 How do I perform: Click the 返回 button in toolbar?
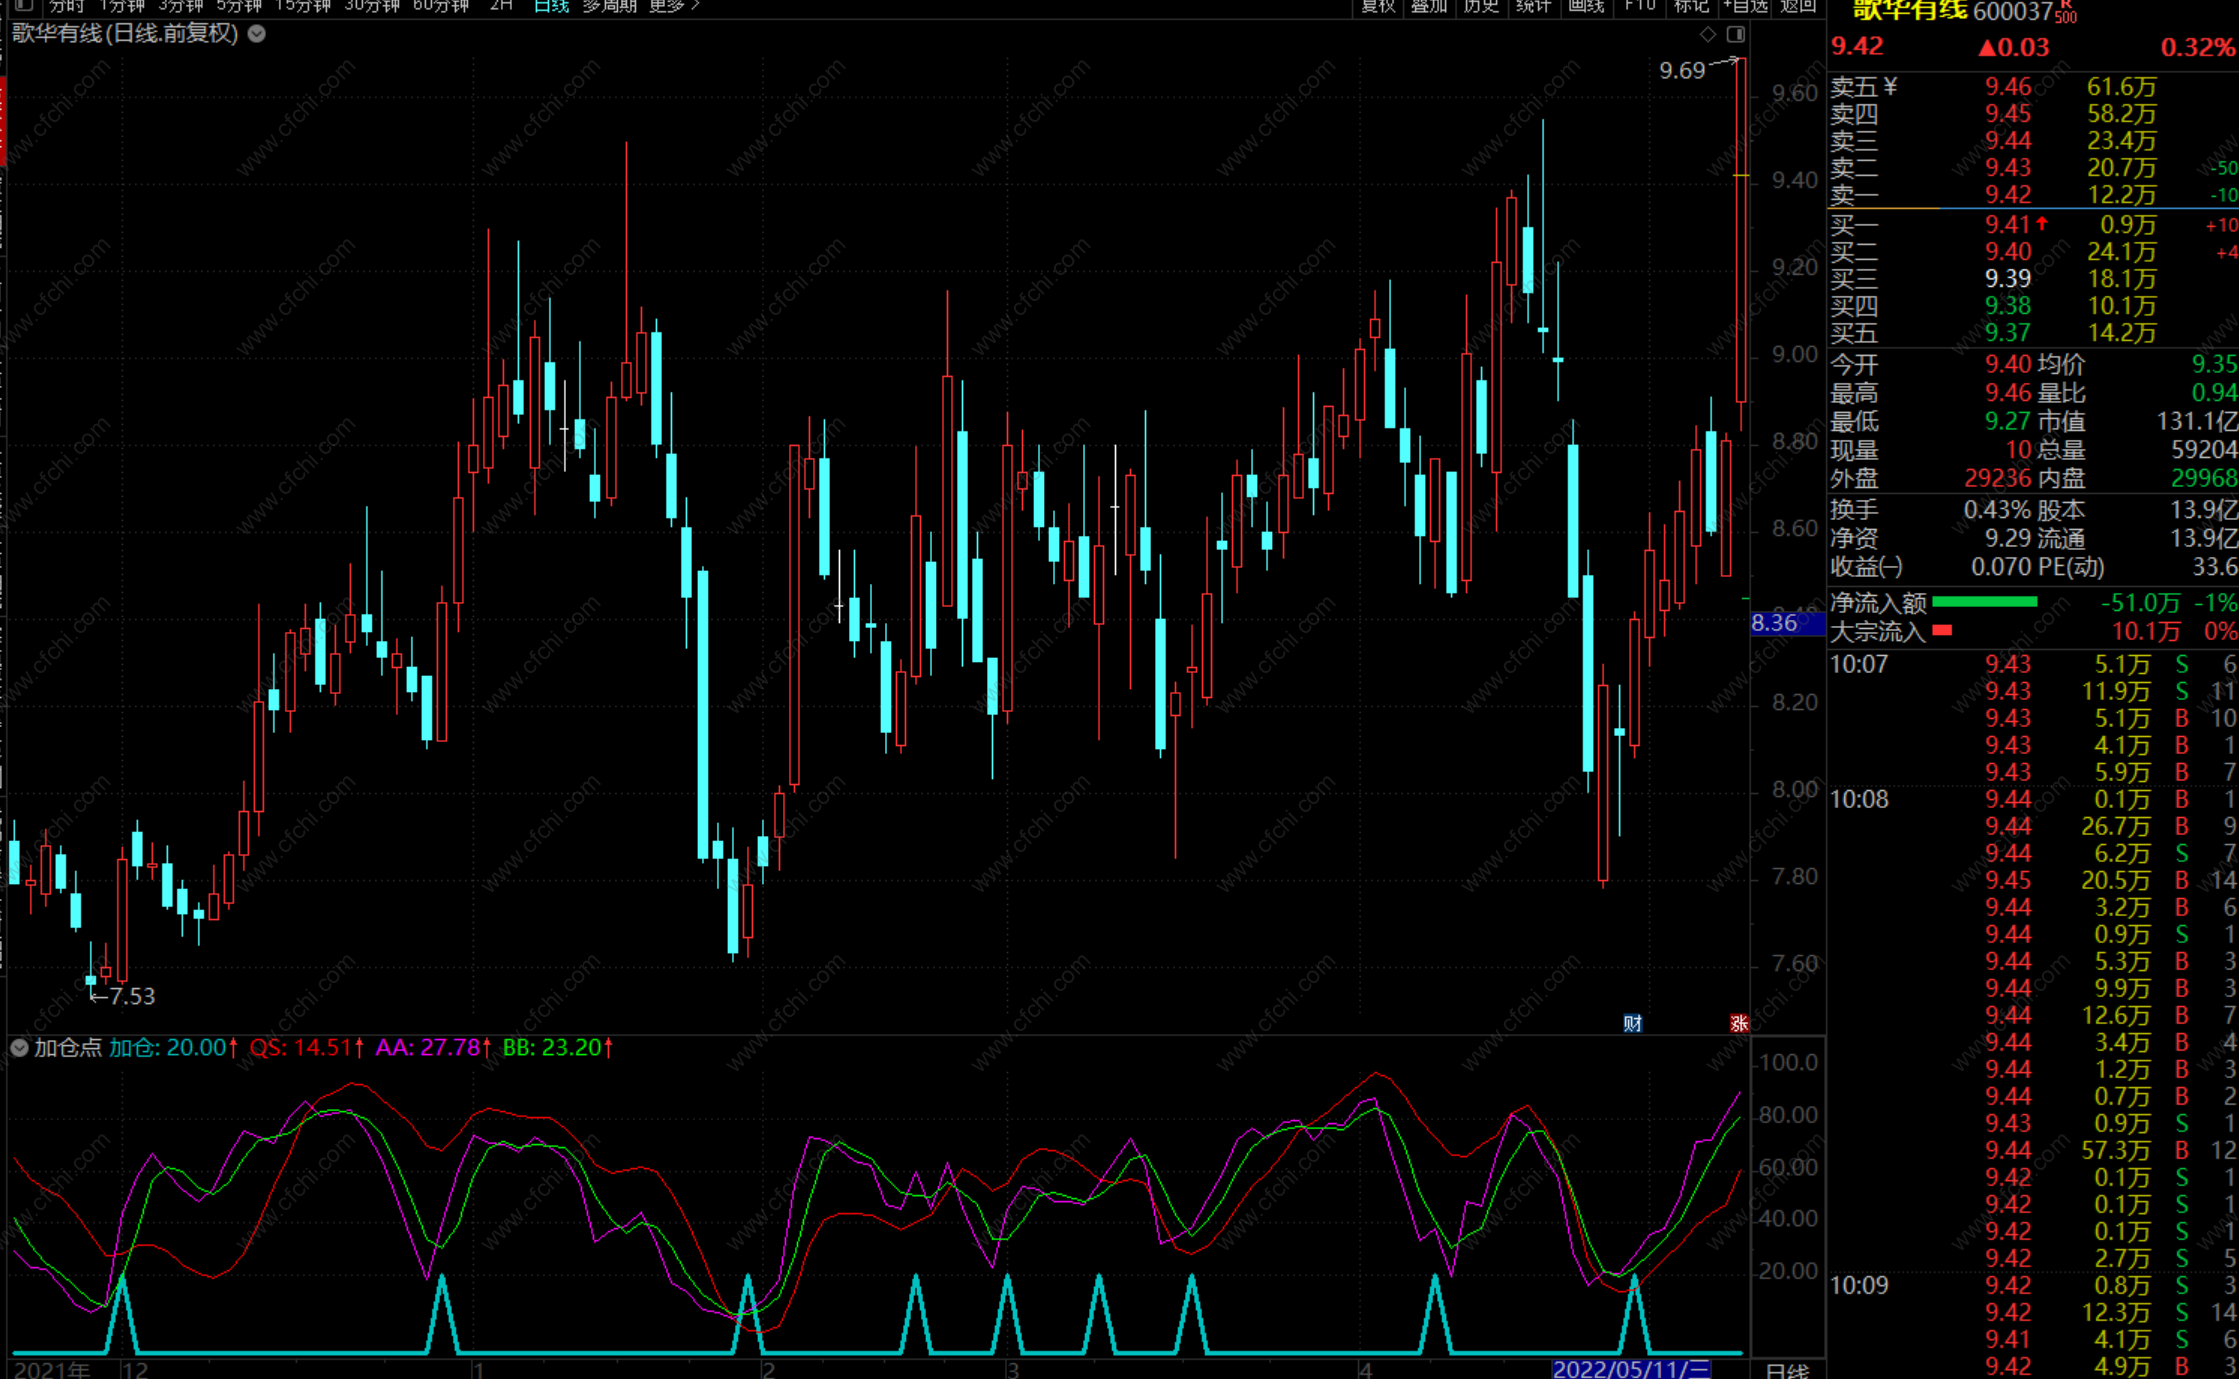pyautogui.click(x=1798, y=6)
